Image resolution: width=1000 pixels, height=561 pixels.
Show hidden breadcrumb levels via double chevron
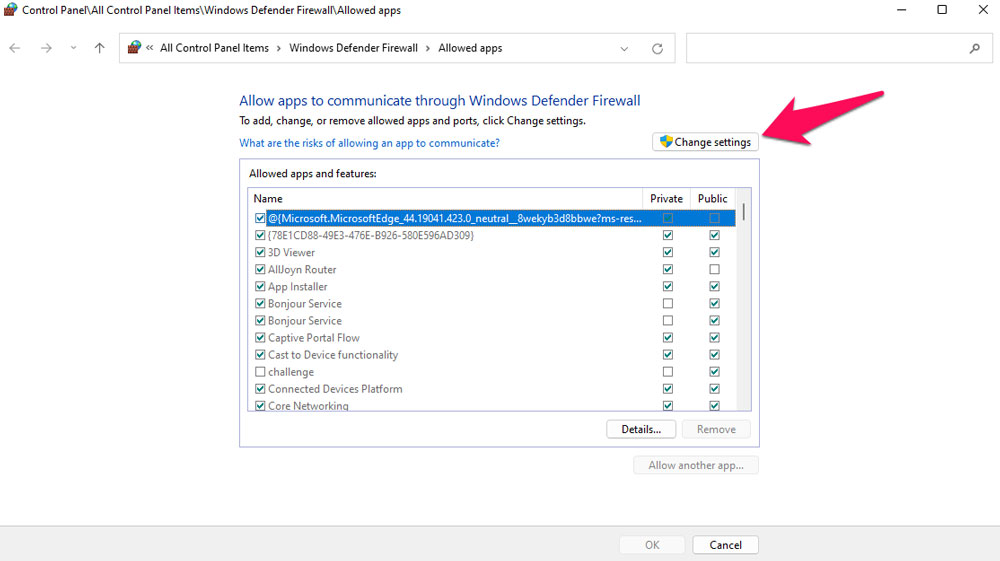tap(150, 48)
